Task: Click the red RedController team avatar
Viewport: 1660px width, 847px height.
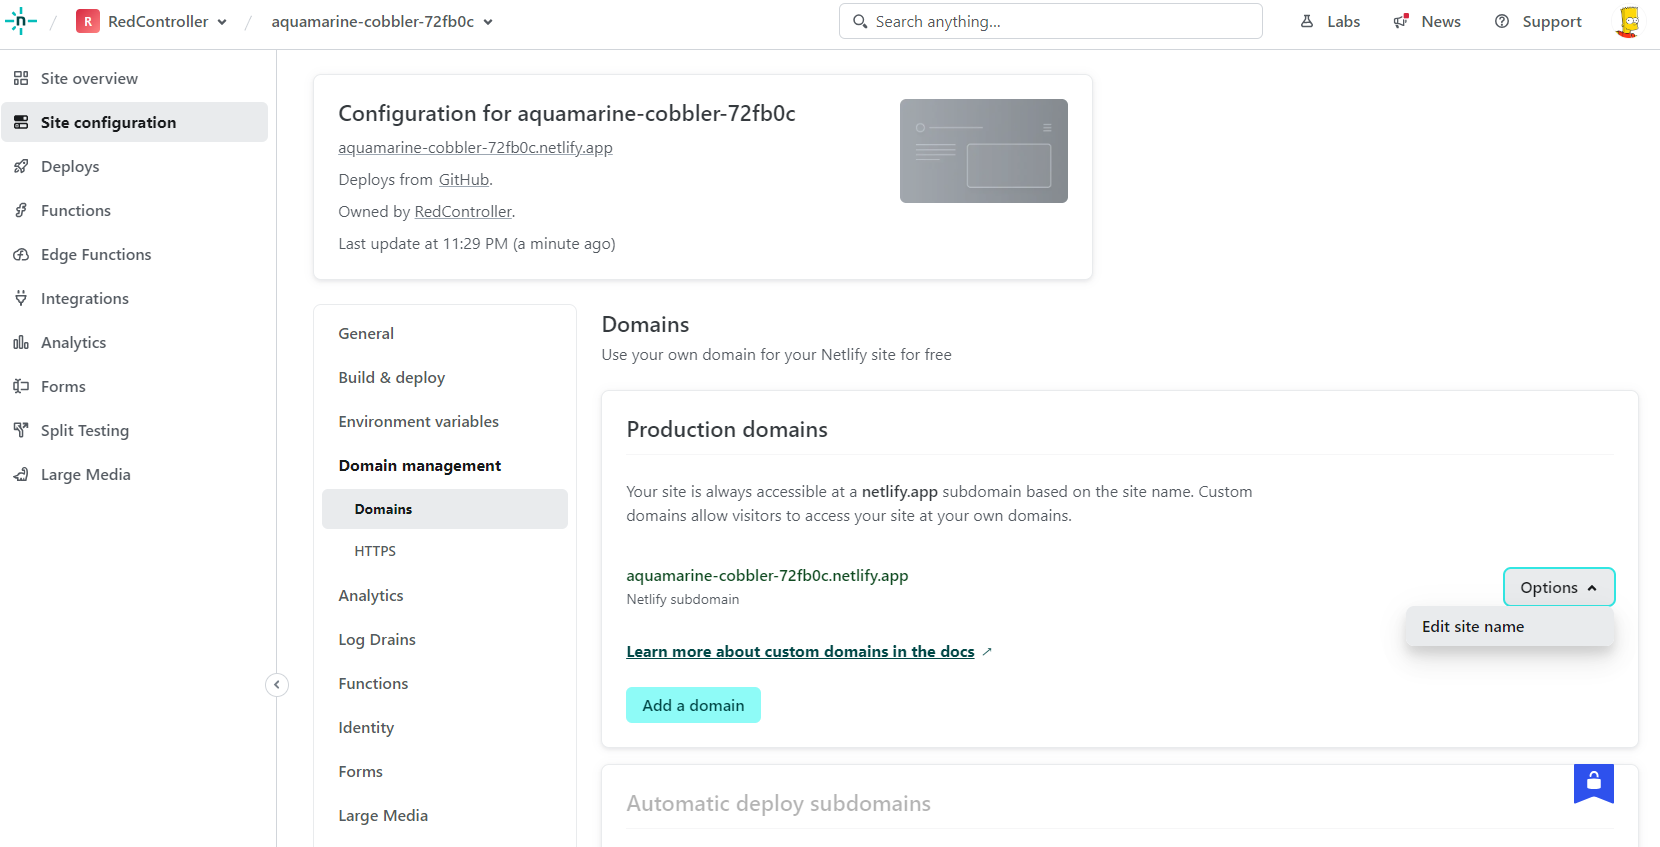Action: tap(88, 21)
